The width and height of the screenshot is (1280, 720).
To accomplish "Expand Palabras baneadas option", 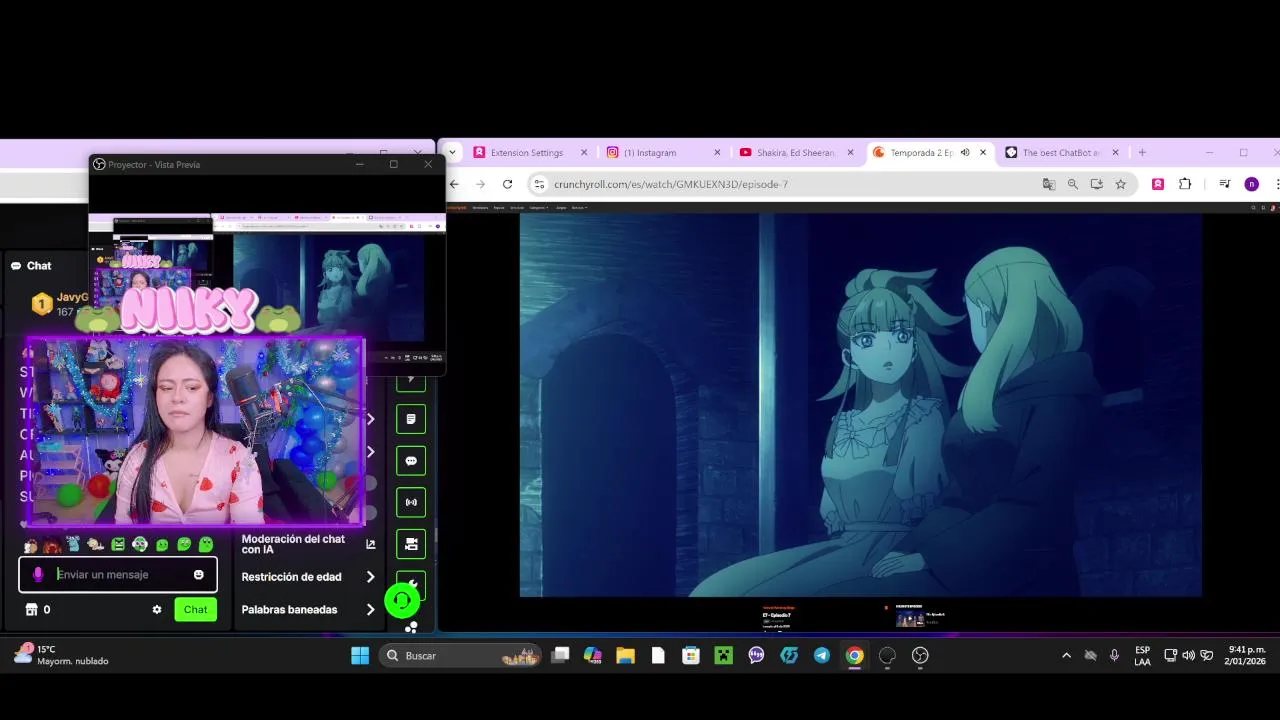I will [370, 610].
